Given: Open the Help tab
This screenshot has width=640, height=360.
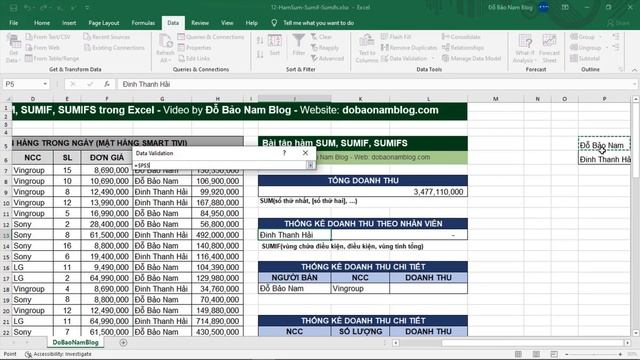Looking at the screenshot, I should coord(251,23).
